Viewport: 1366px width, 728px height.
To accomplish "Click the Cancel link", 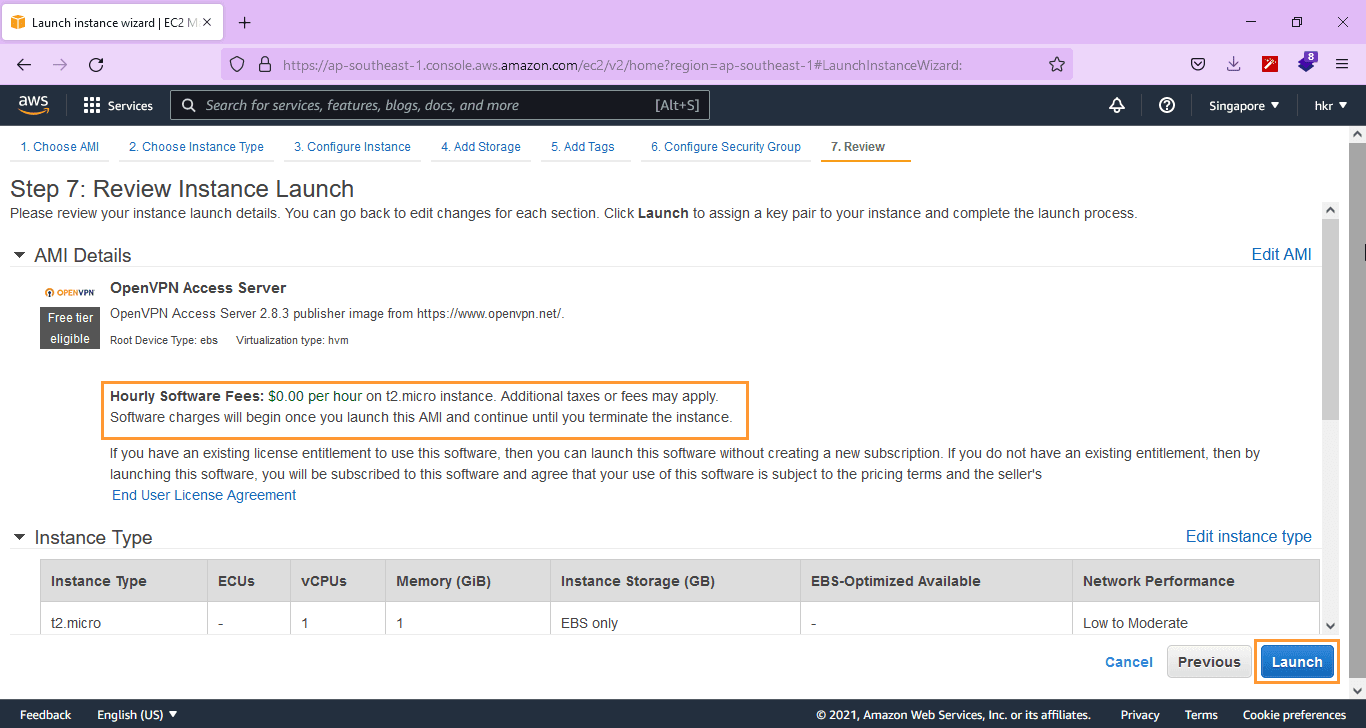I will (1129, 662).
